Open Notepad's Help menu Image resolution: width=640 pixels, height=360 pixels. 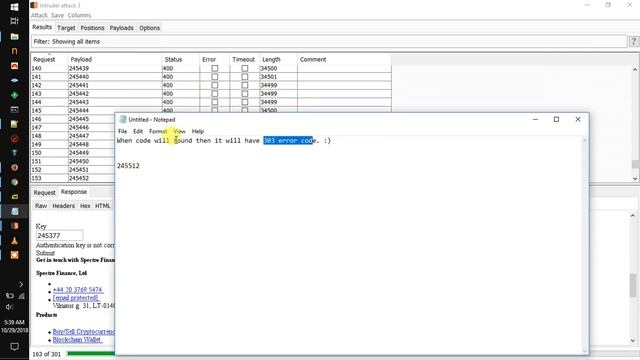point(198,131)
